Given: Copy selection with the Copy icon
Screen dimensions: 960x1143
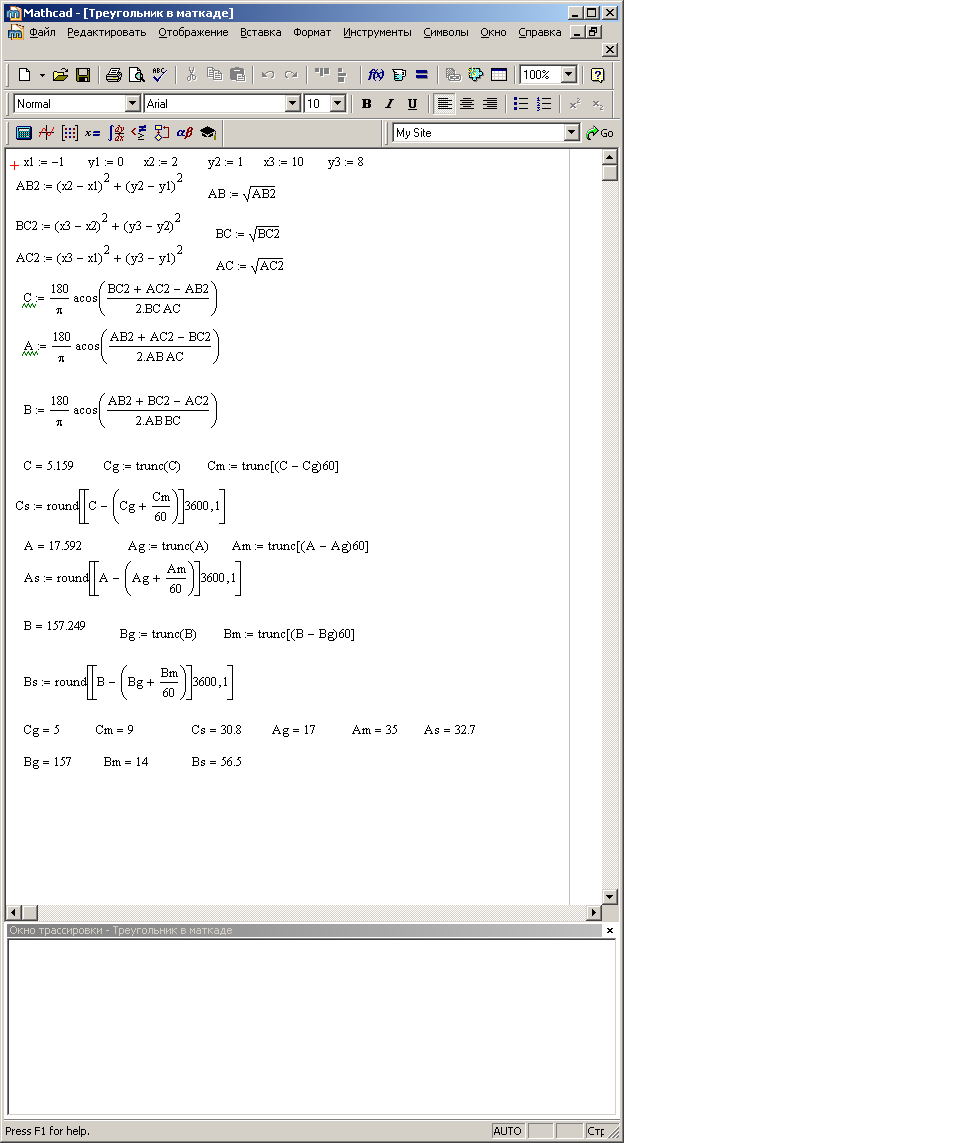Looking at the screenshot, I should 214,74.
